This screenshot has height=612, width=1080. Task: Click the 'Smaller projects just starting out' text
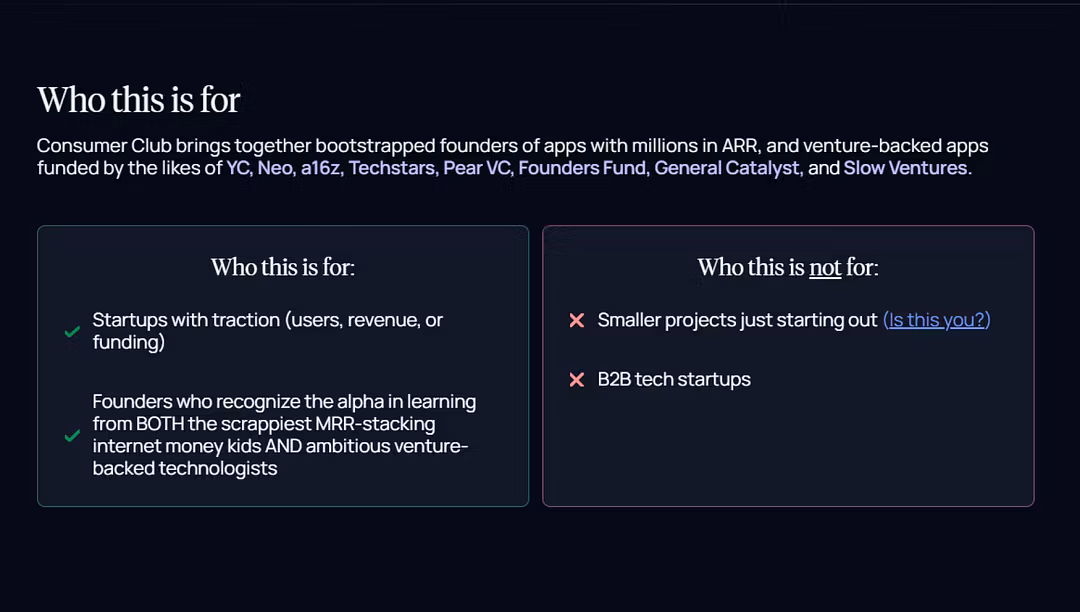click(x=738, y=320)
